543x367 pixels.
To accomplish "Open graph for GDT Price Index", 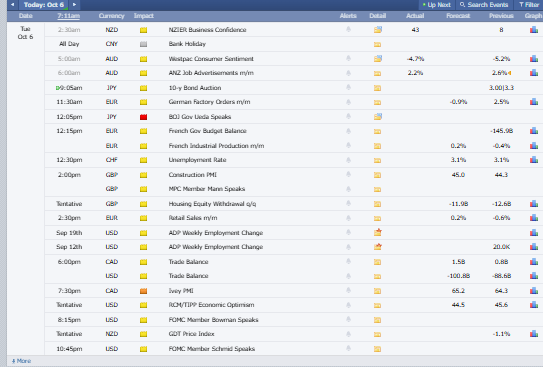I will (534, 333).
